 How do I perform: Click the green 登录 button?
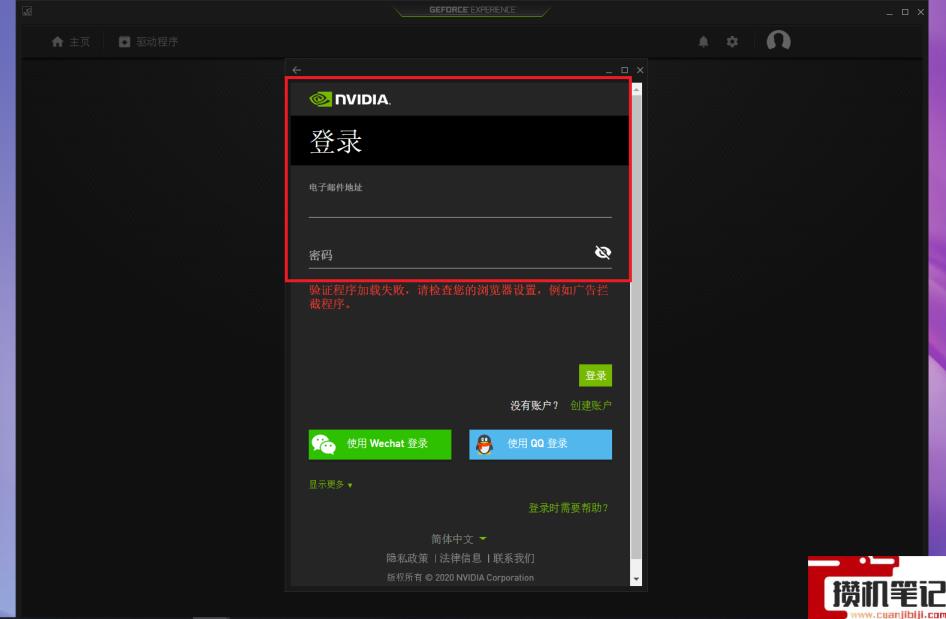(x=595, y=375)
